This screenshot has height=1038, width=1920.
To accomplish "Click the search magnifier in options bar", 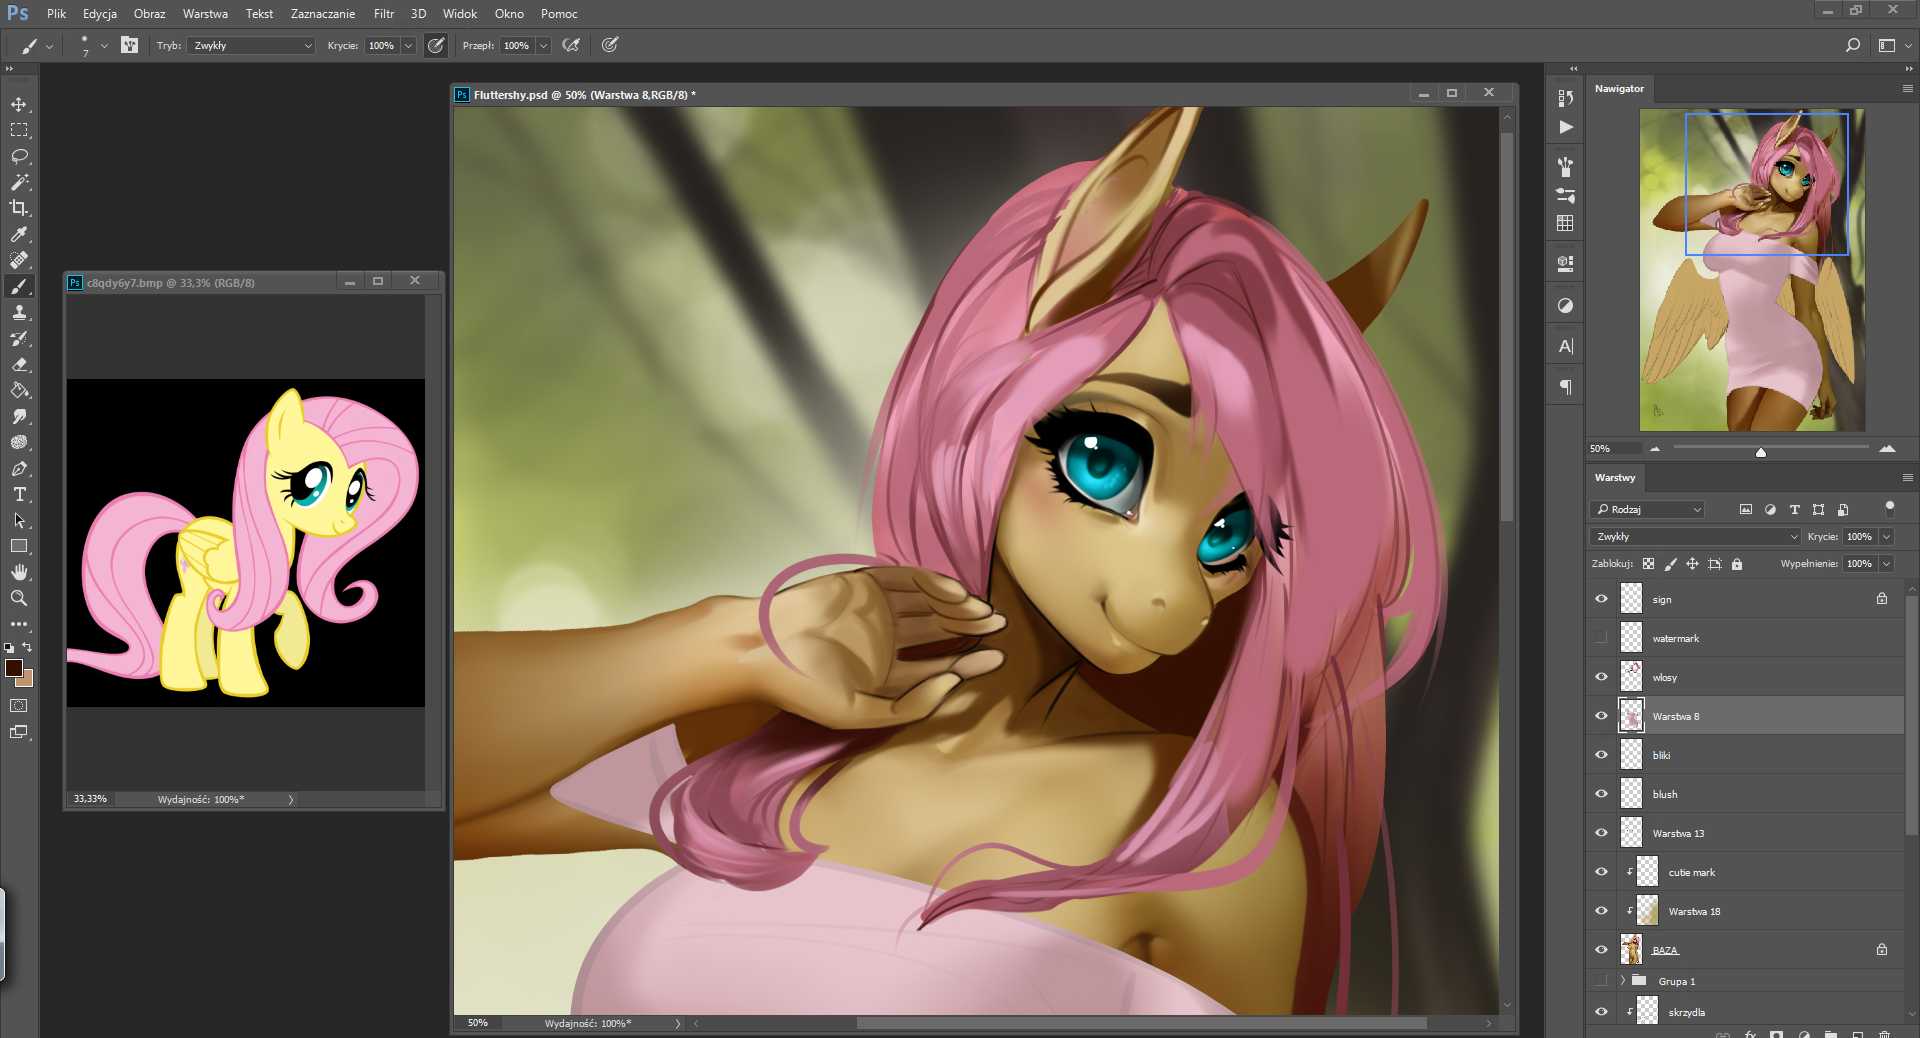I will (x=1852, y=45).
